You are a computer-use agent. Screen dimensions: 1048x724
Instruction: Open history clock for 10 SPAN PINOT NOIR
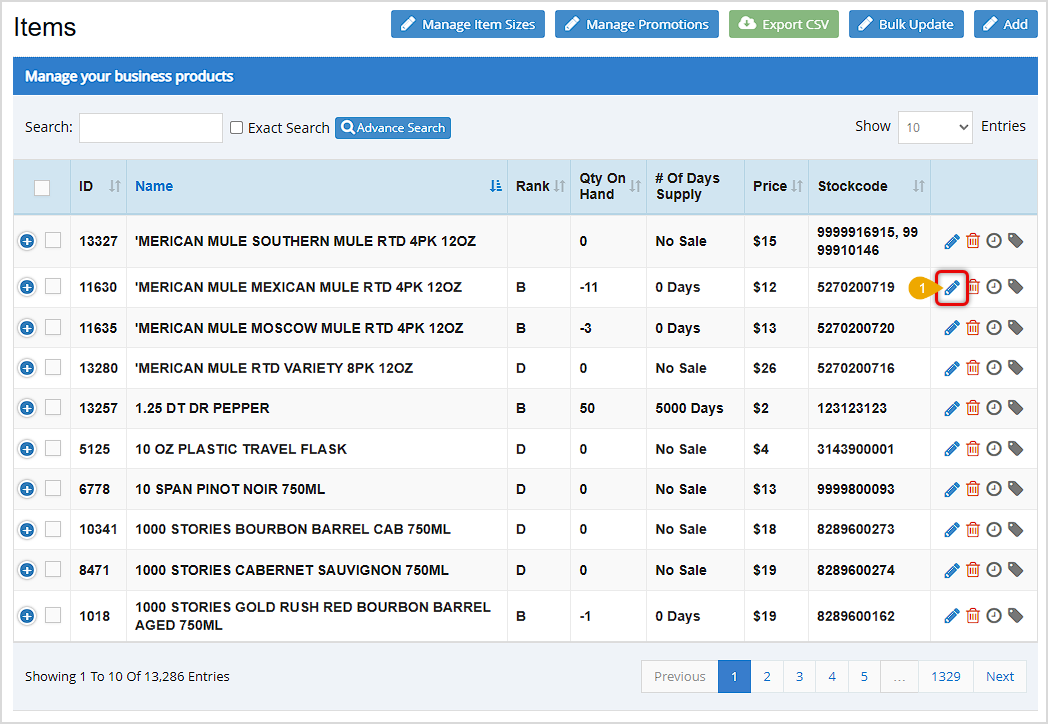pos(994,489)
